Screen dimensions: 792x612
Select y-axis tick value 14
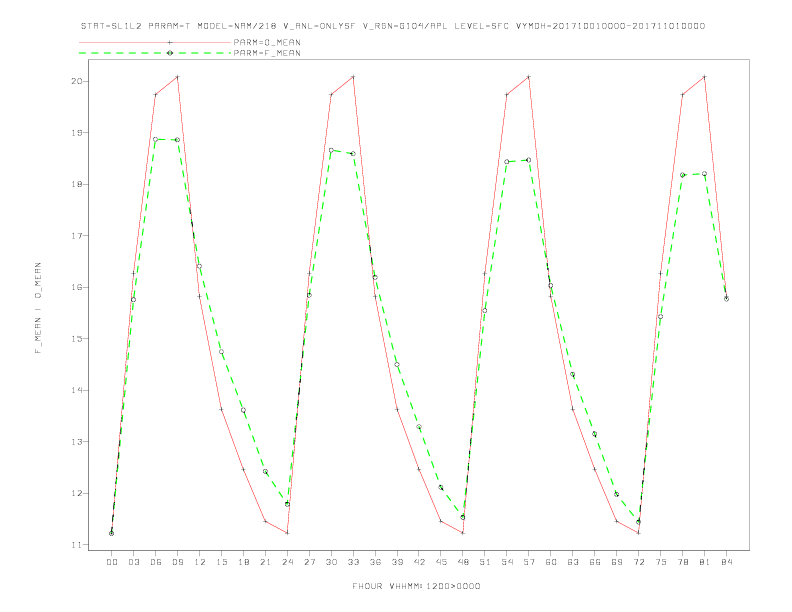click(78, 390)
